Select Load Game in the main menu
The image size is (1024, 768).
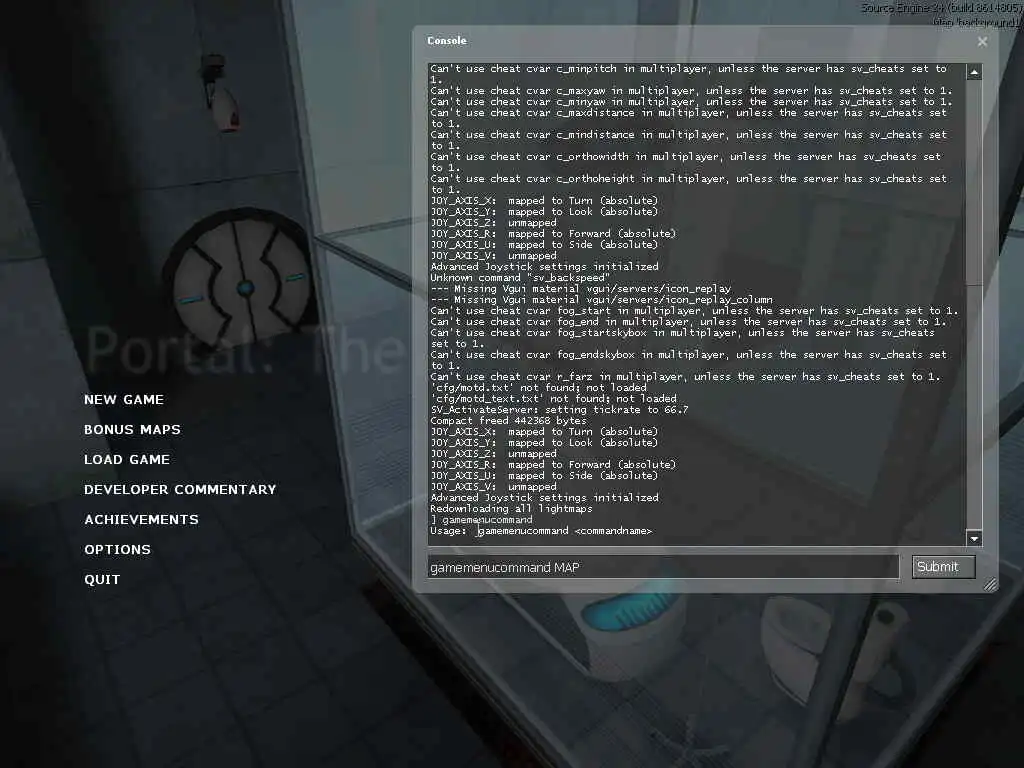(x=127, y=460)
